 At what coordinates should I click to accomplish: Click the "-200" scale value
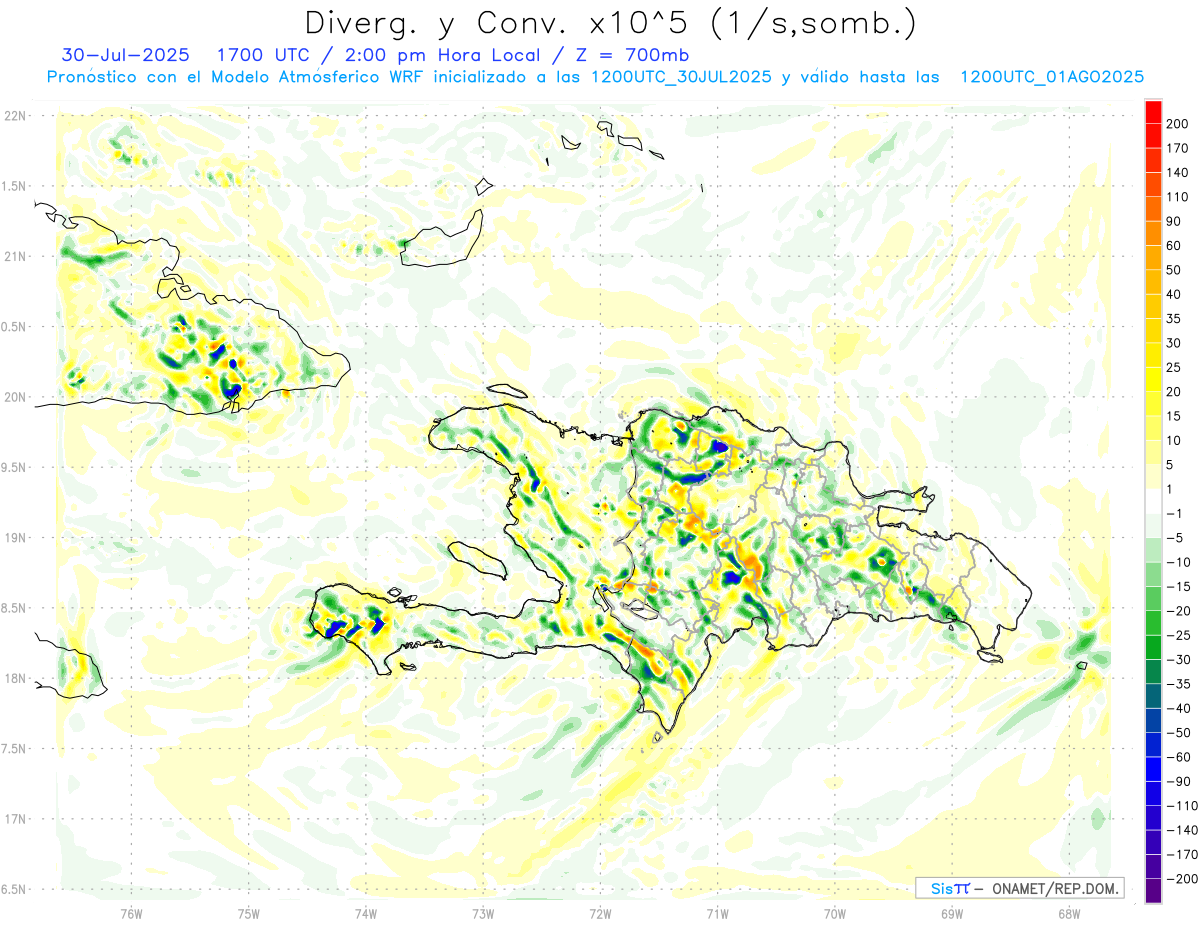[x=1184, y=878]
